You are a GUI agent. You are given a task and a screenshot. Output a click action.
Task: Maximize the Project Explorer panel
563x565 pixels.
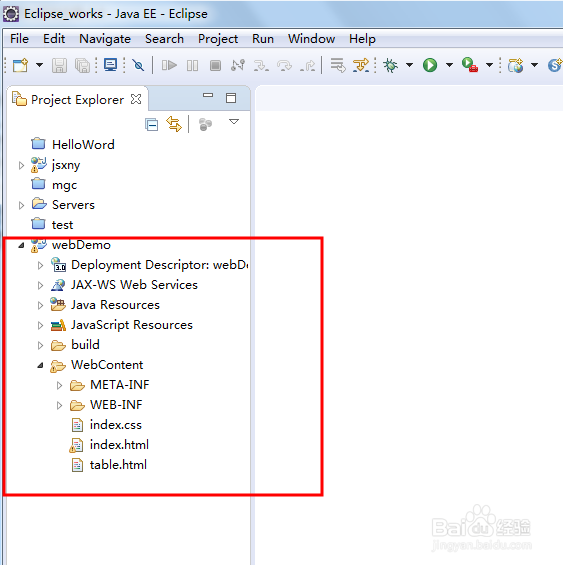231,98
